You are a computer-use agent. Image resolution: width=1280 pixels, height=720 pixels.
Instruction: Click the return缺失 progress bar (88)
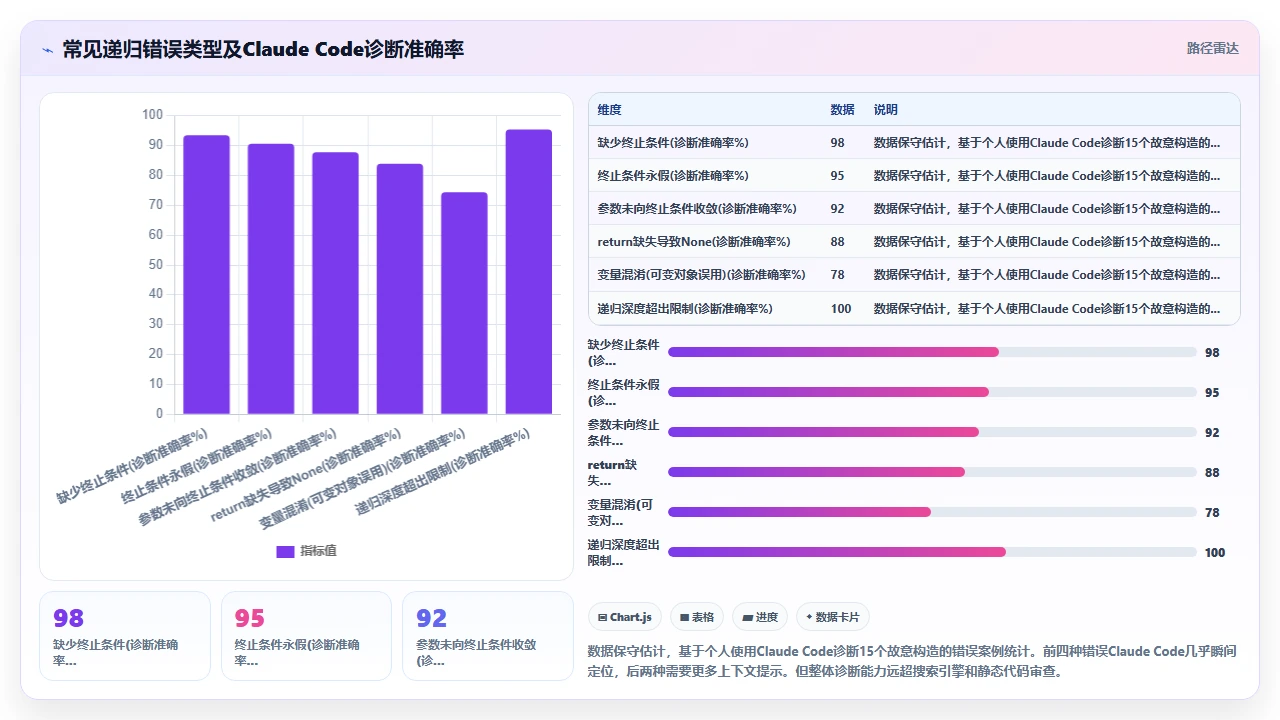click(932, 472)
